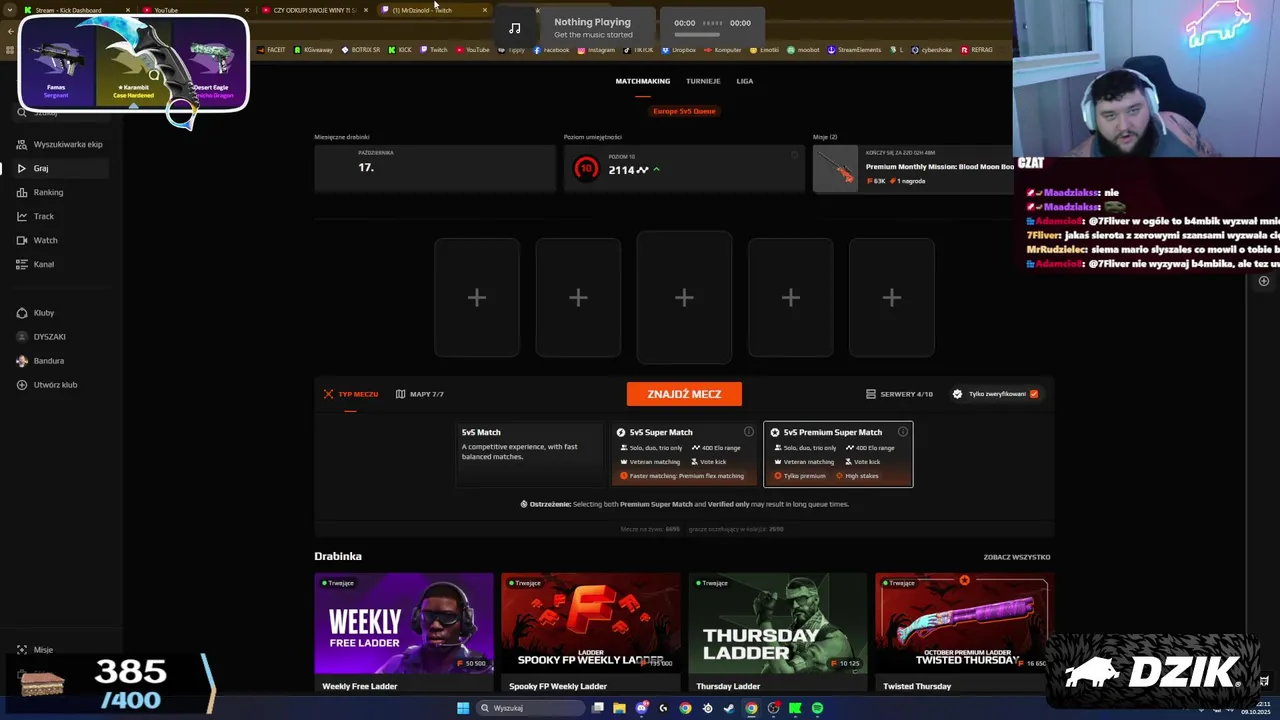Image resolution: width=1280 pixels, height=720 pixels.
Task: Open SERWERY 4/10 server selector
Action: point(899,394)
